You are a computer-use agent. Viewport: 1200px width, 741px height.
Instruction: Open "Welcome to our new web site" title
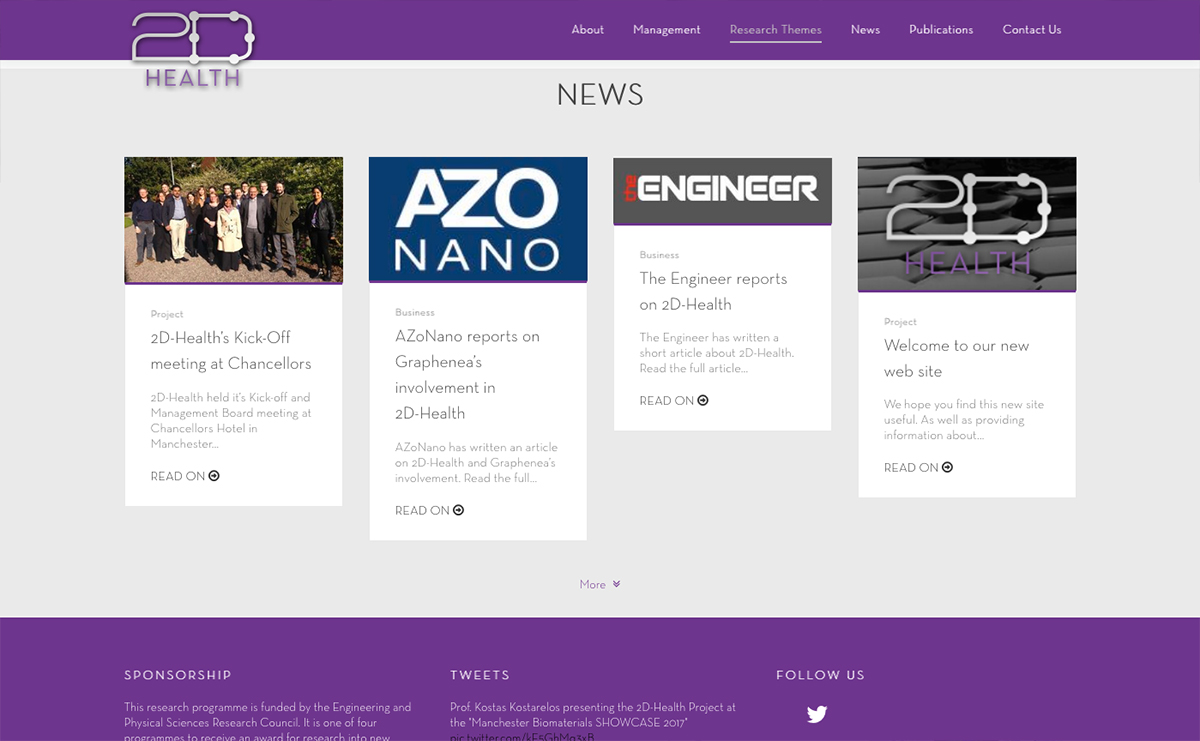tap(956, 358)
